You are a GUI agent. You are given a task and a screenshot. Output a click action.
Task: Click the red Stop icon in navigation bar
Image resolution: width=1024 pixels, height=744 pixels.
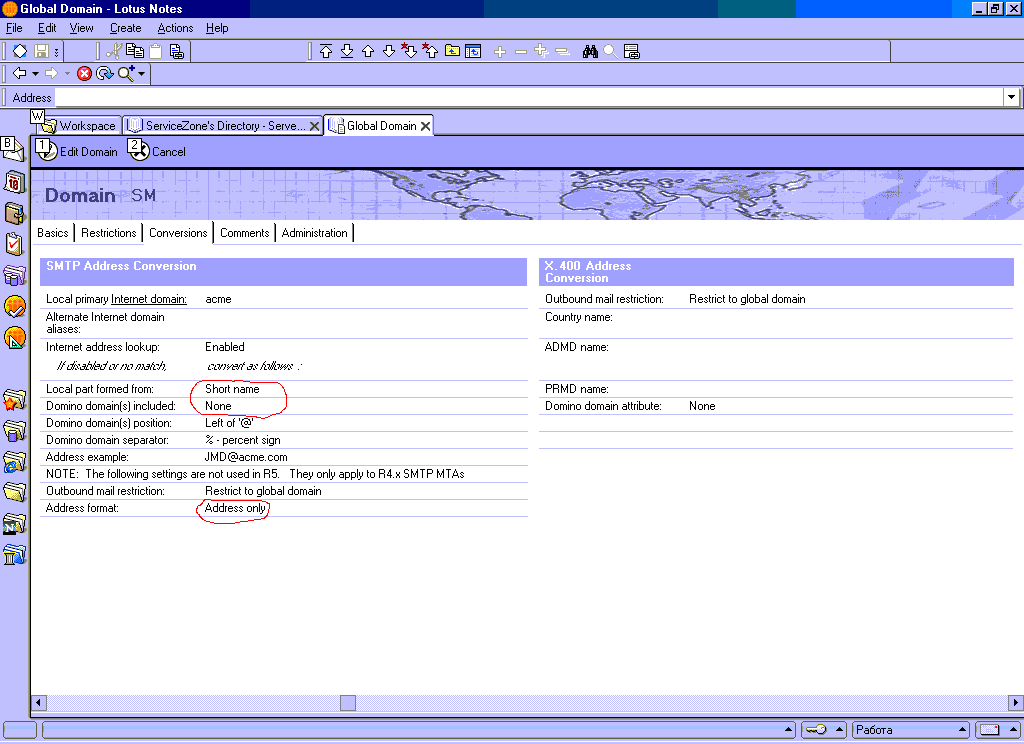click(84, 74)
